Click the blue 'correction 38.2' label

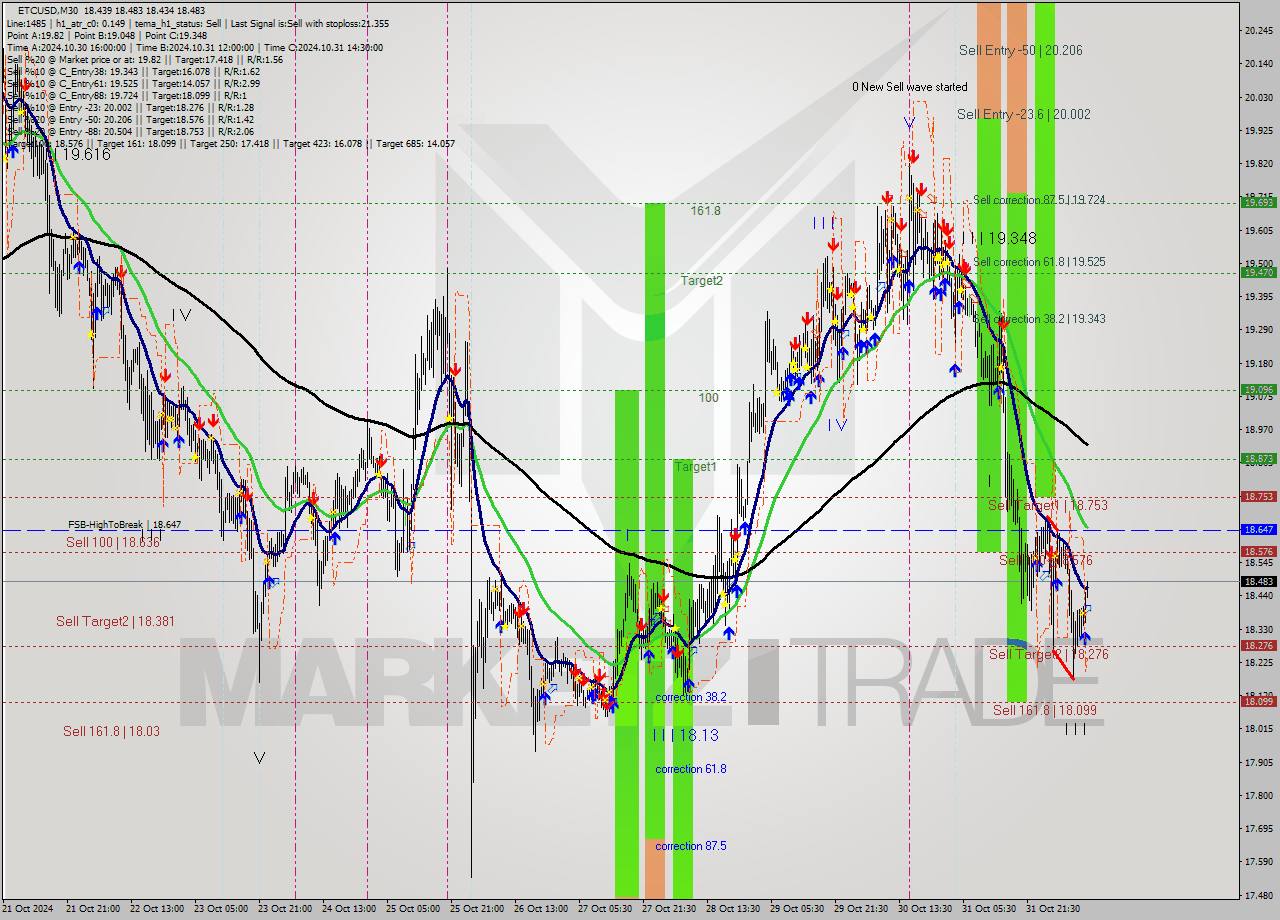click(x=691, y=697)
